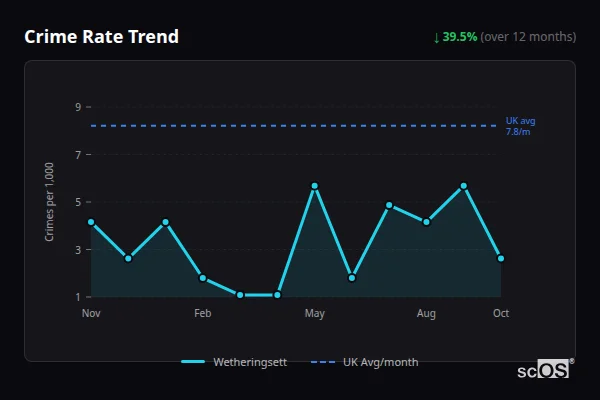Click the '(over 12 months)' label
600x400 pixels.
(x=528, y=37)
